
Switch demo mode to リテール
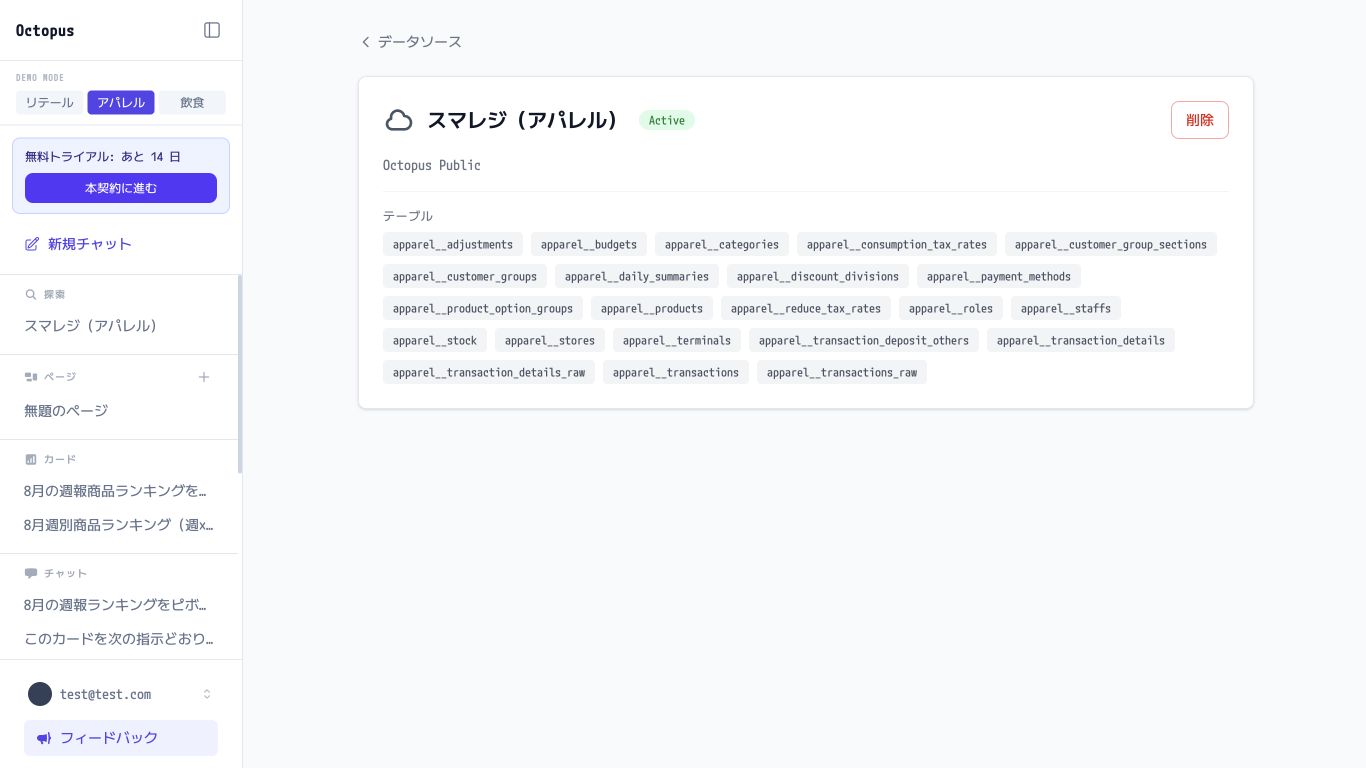click(x=50, y=103)
